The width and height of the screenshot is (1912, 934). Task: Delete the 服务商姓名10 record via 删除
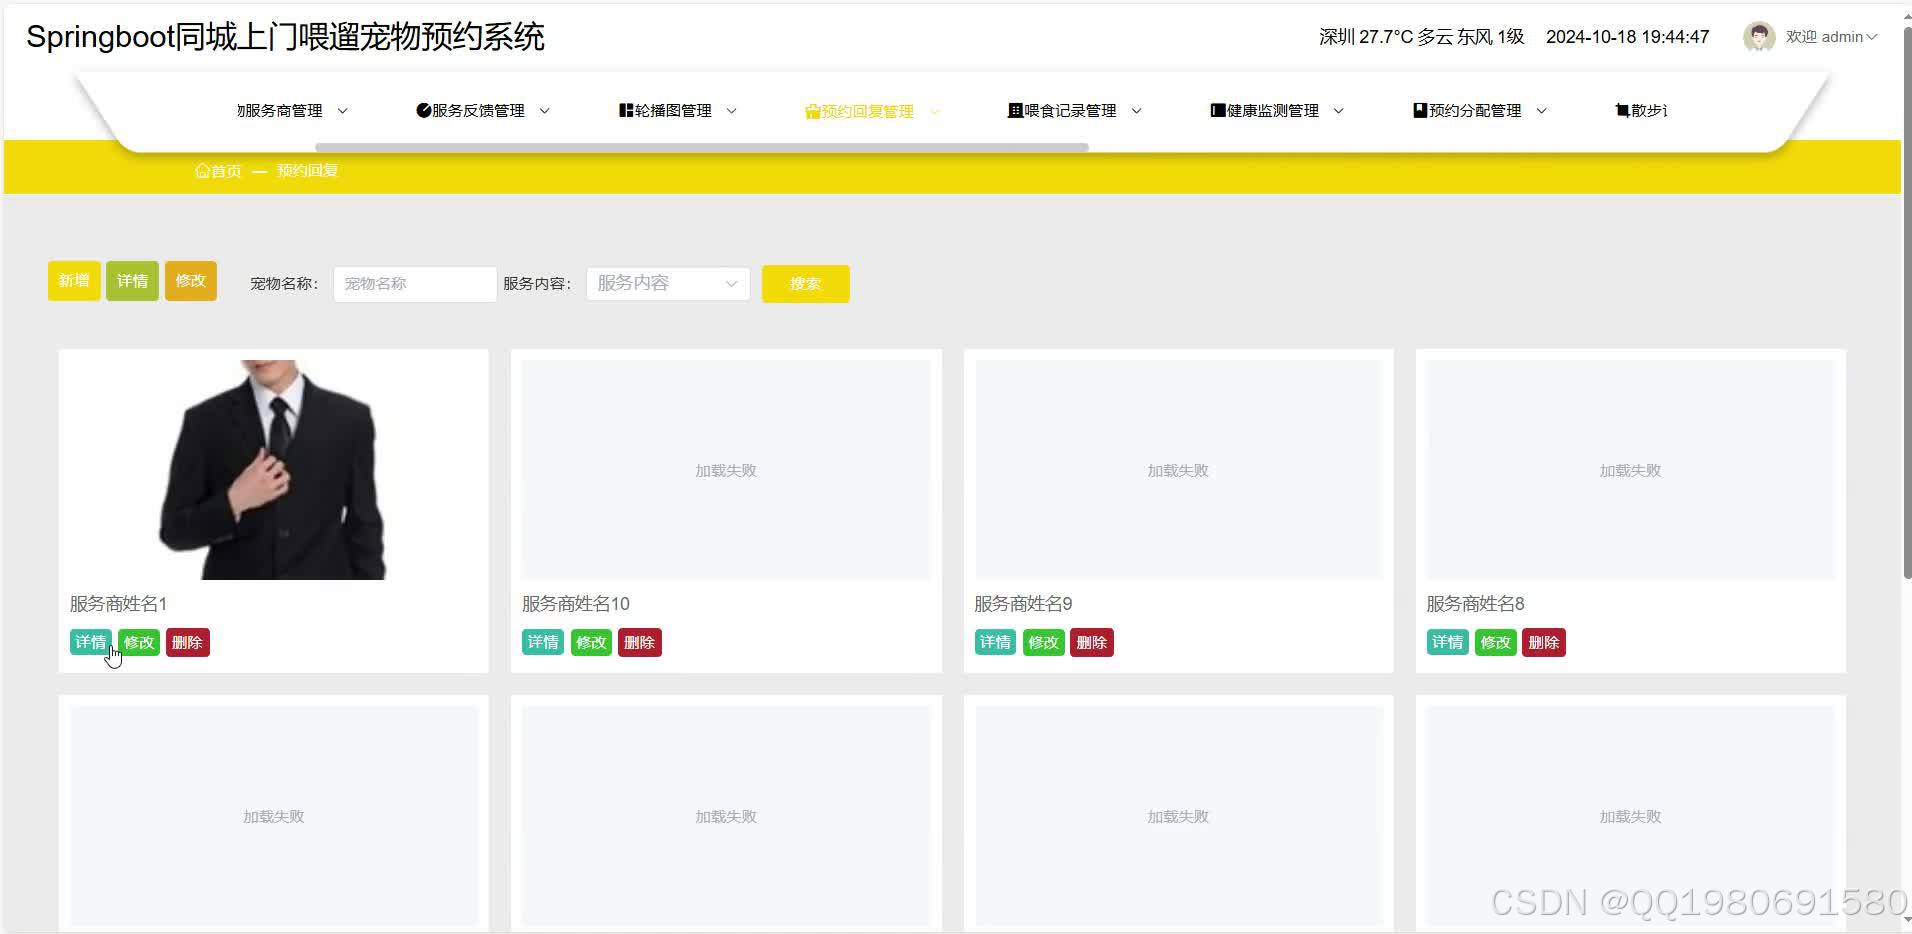tap(639, 642)
